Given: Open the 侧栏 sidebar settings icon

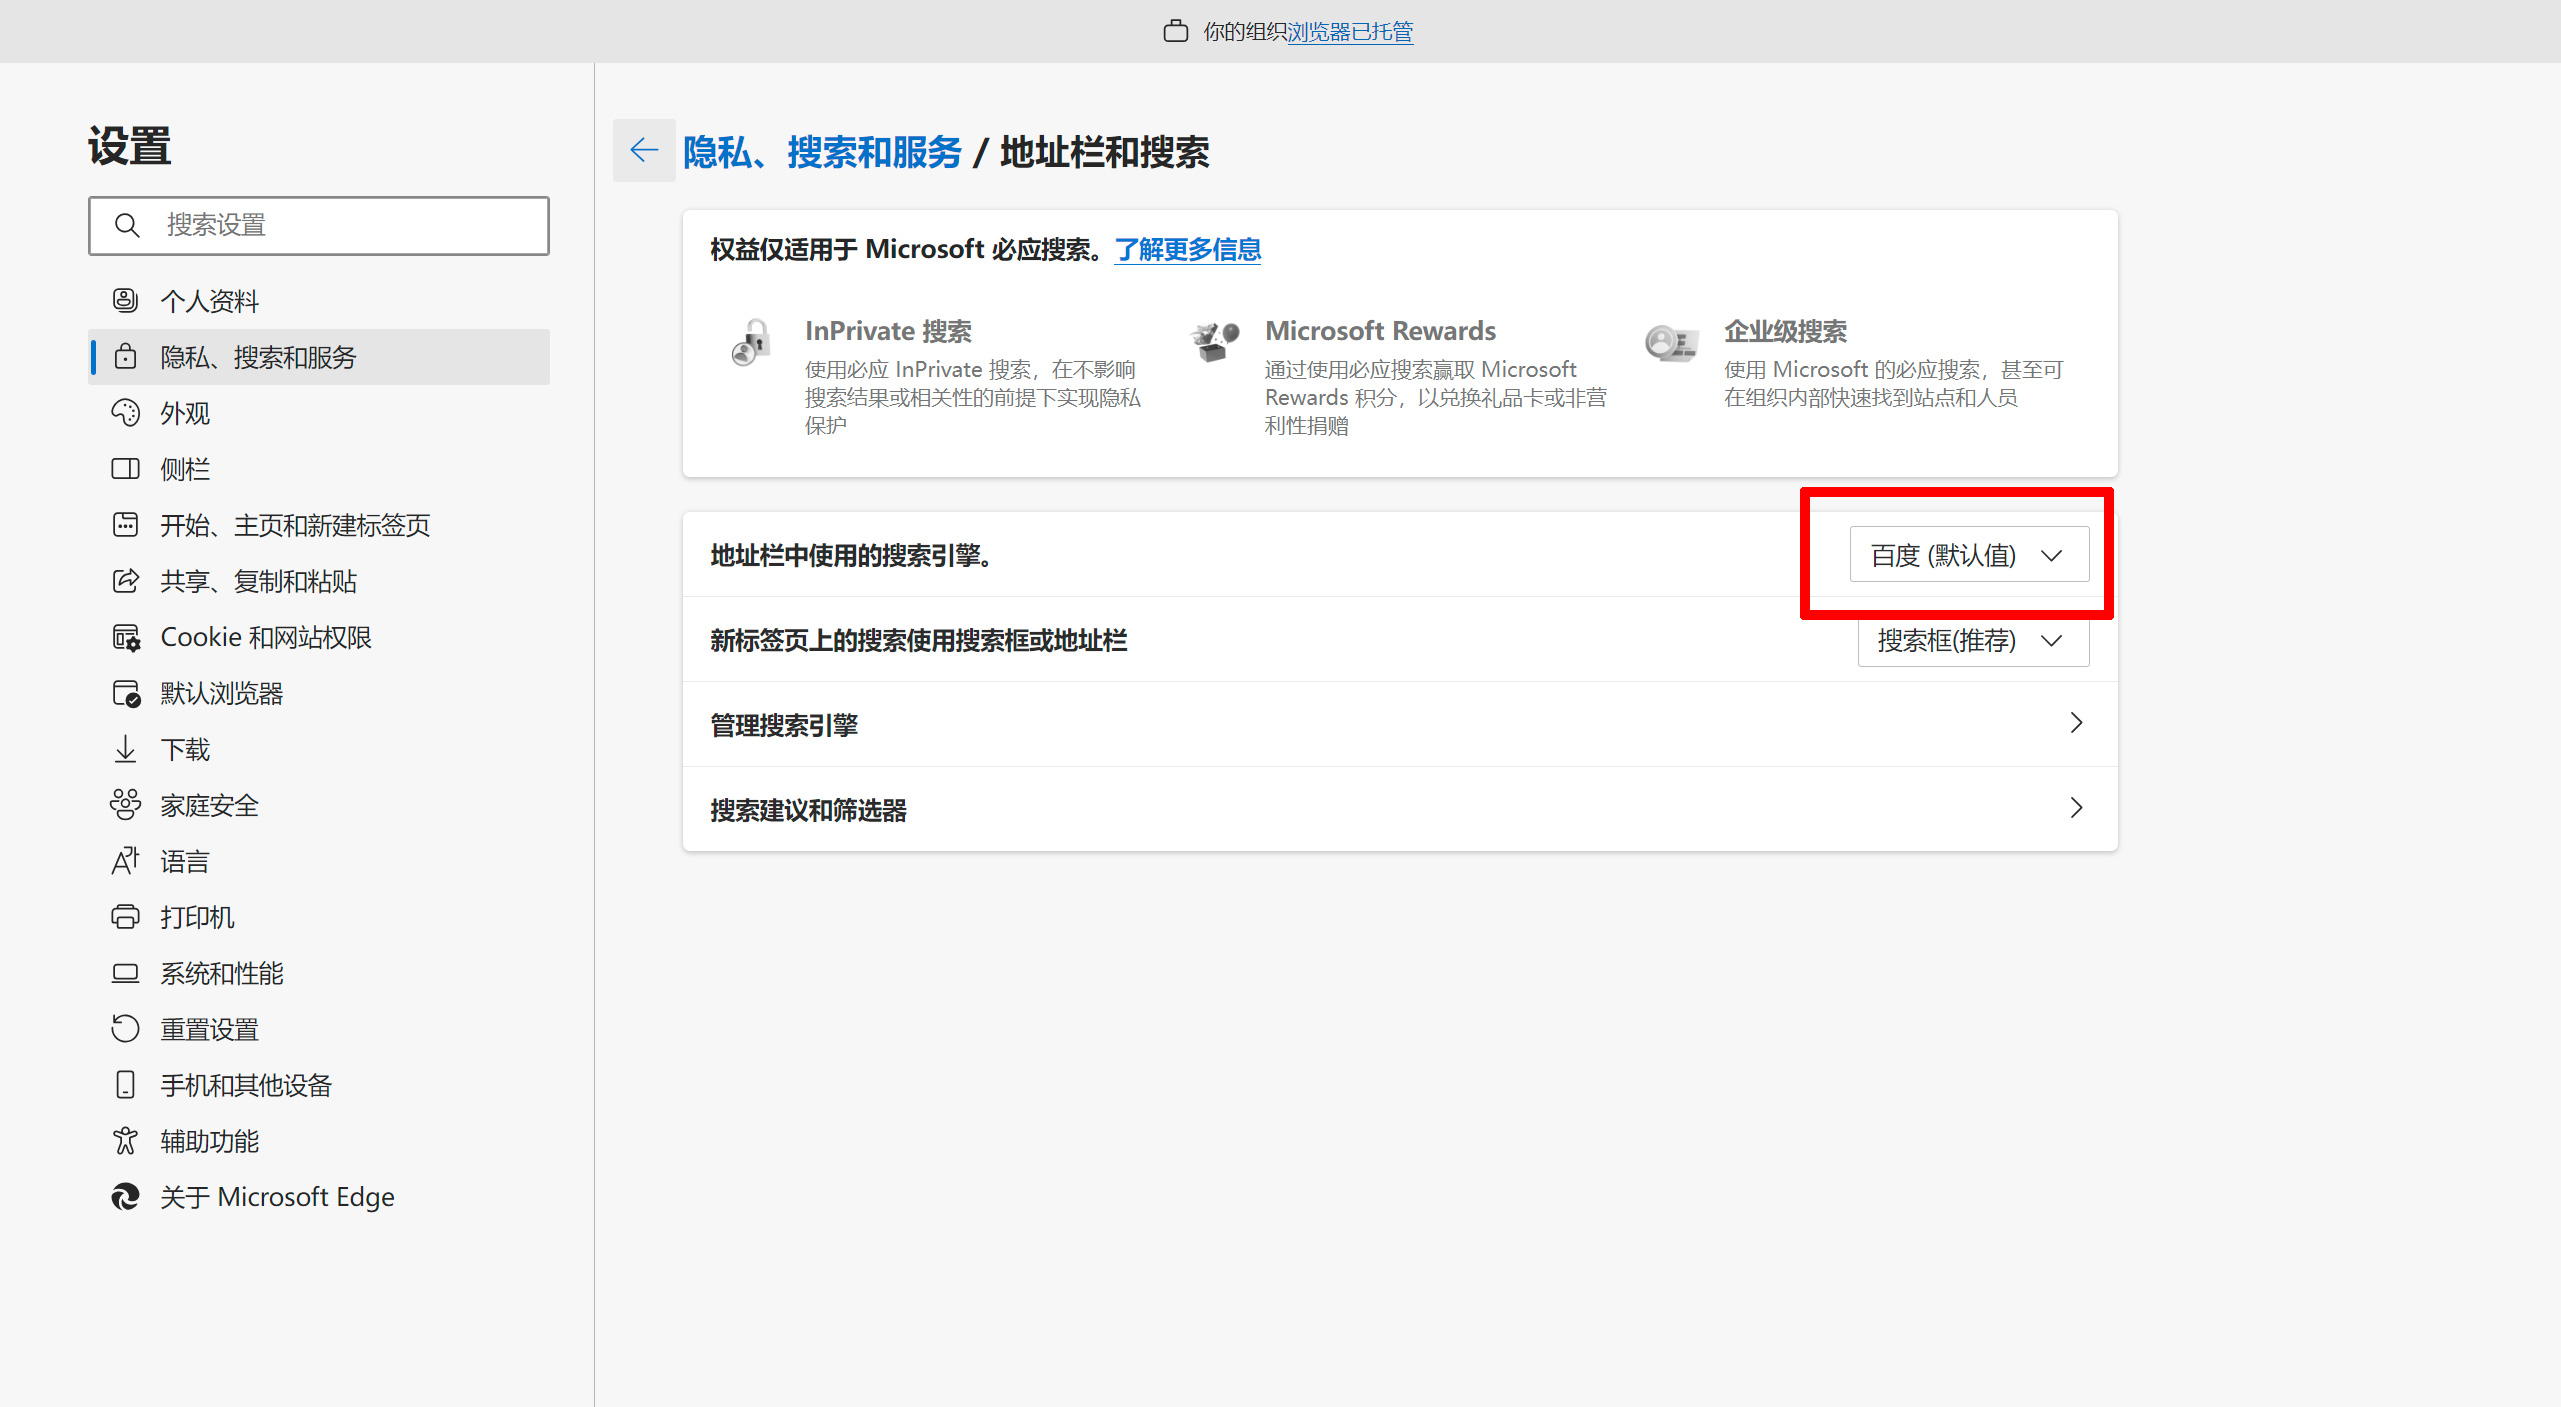Looking at the screenshot, I should coord(125,468).
